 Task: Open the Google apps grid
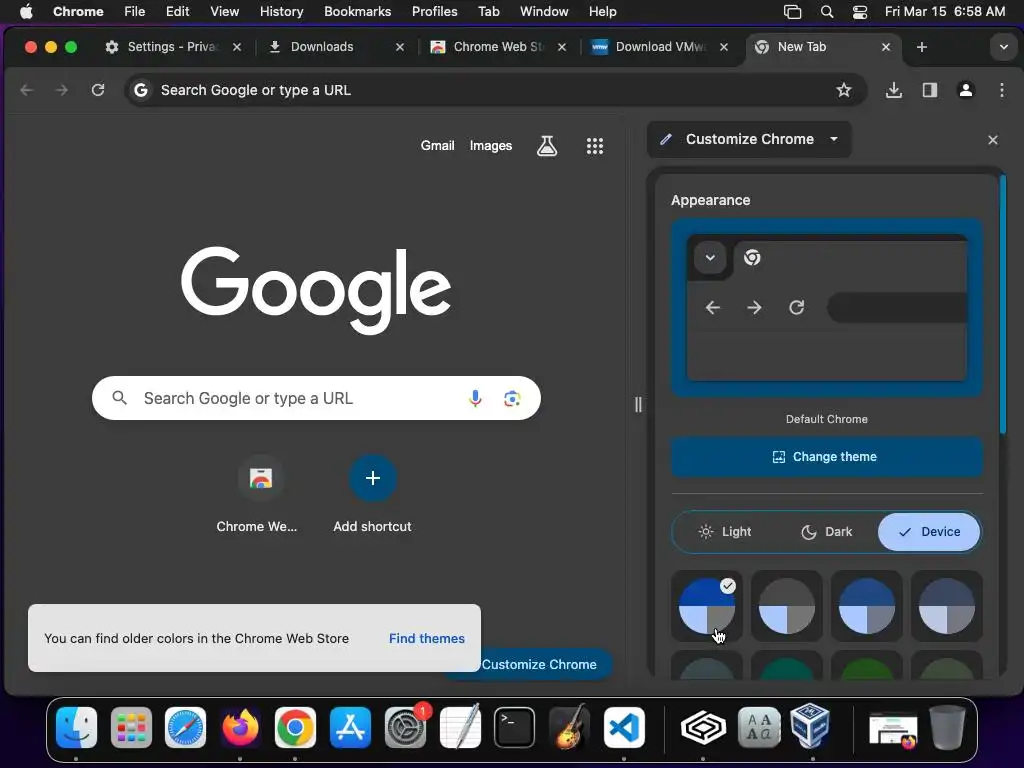pyautogui.click(x=594, y=146)
